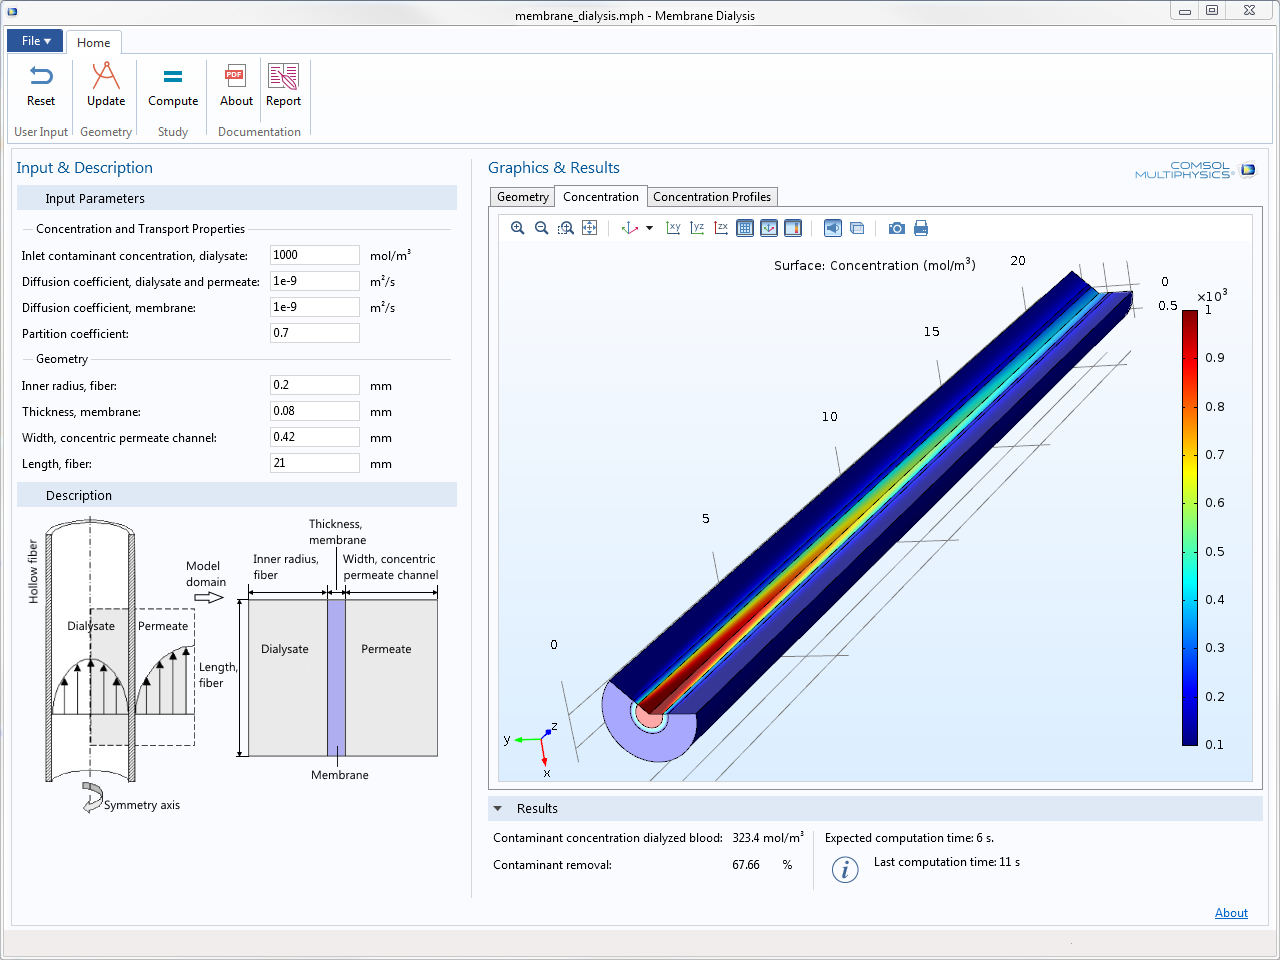Switch to the YZ plane view
The height and width of the screenshot is (960, 1280).
[x=697, y=228]
